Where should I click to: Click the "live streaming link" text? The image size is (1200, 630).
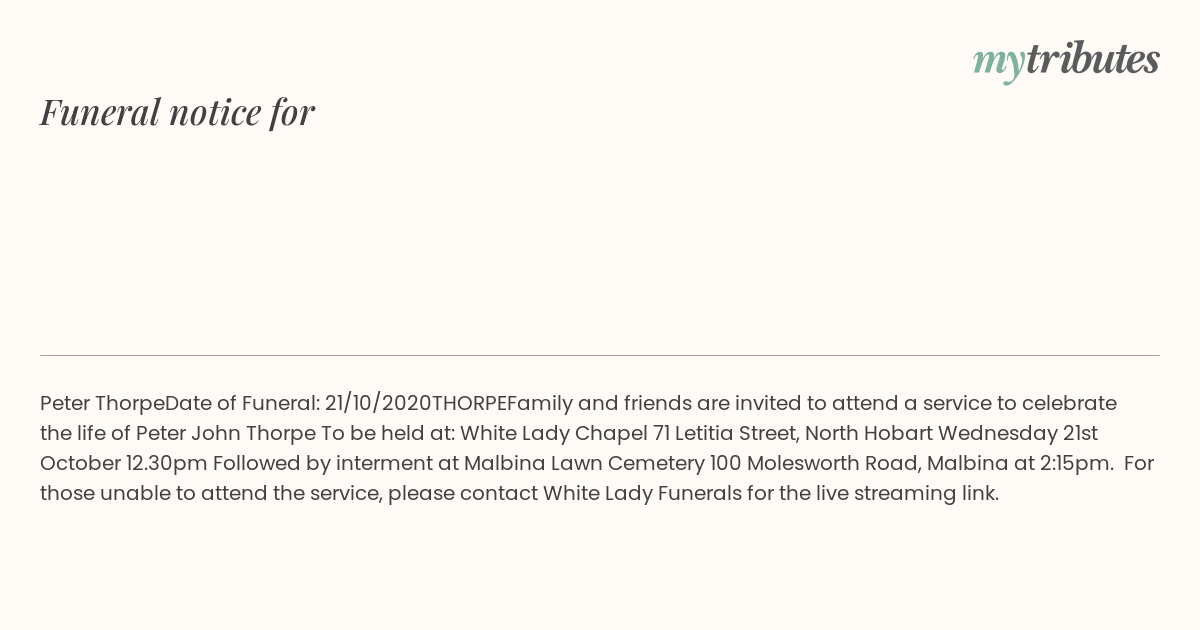(x=904, y=493)
